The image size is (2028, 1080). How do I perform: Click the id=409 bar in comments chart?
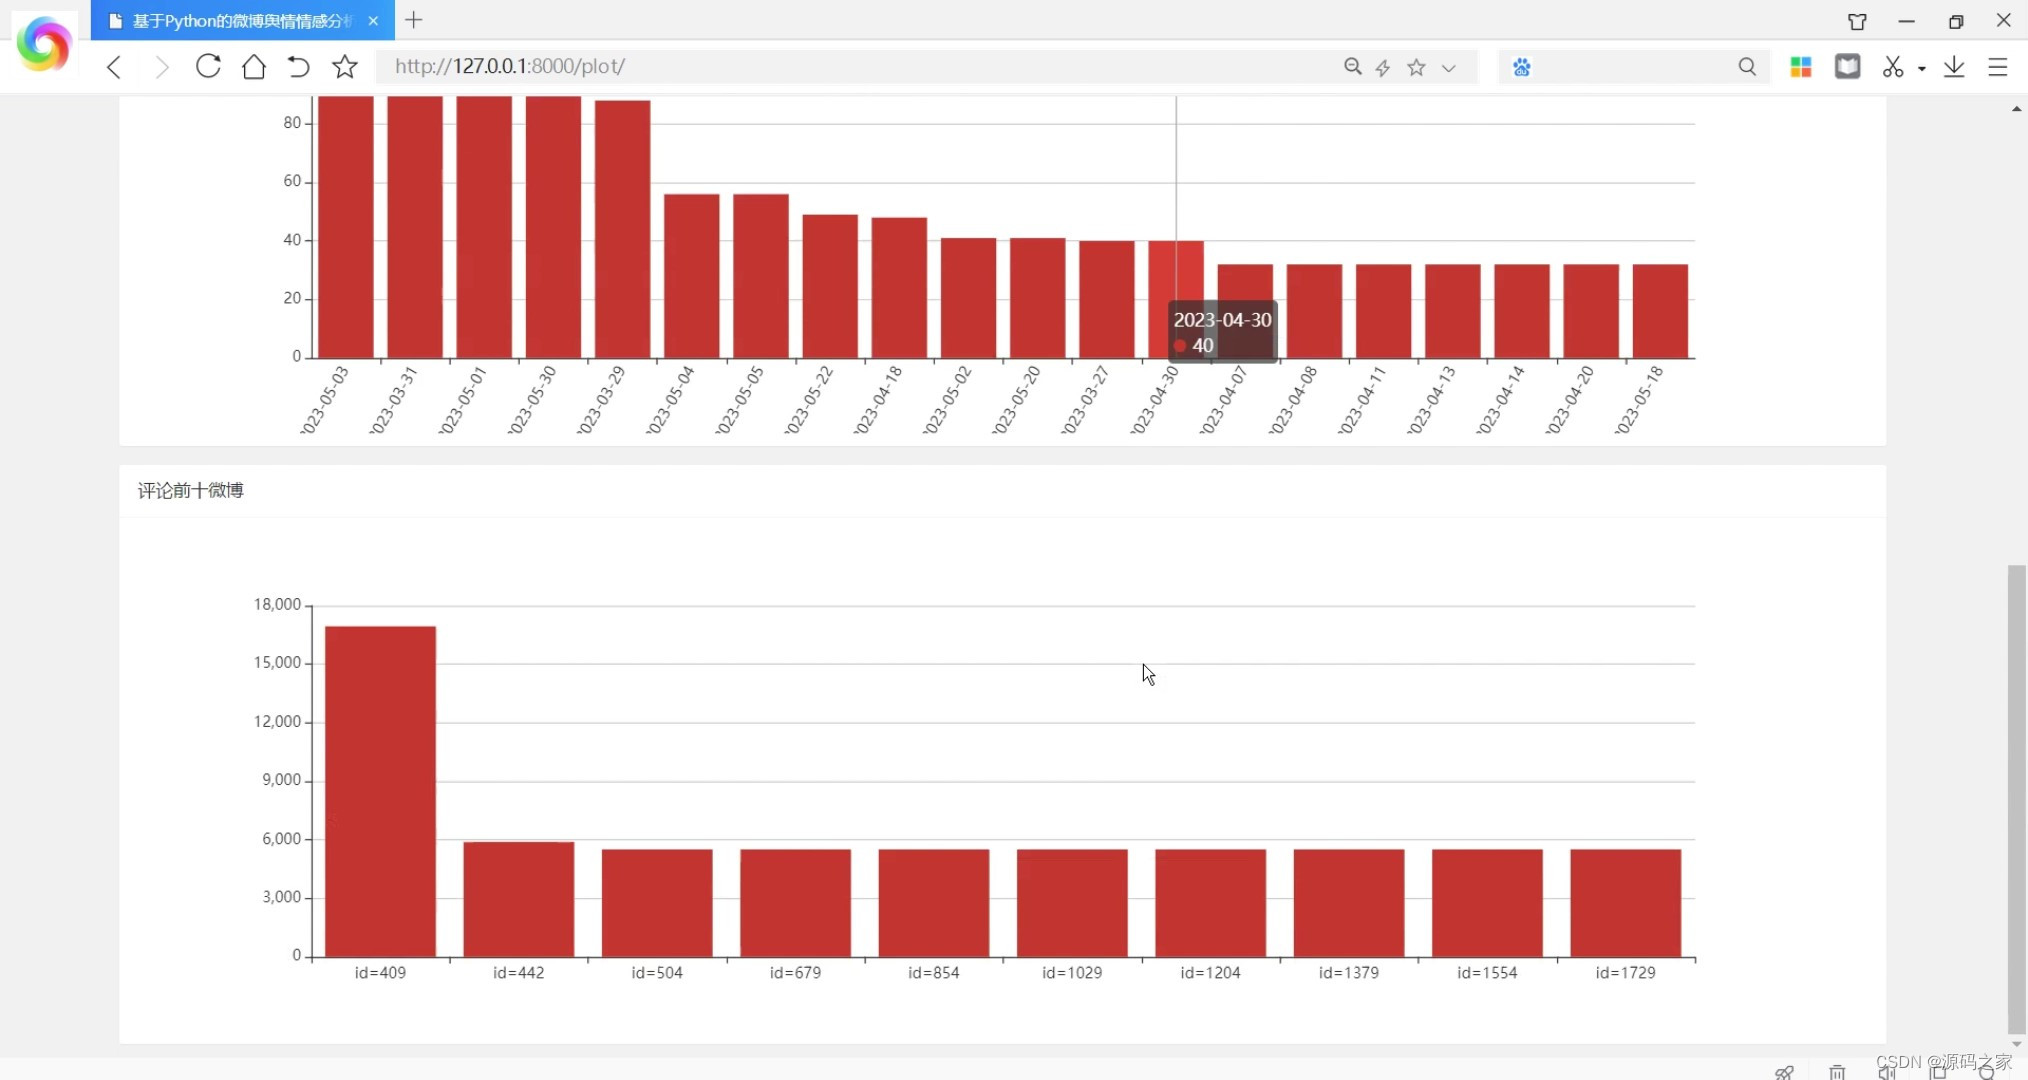(x=380, y=791)
